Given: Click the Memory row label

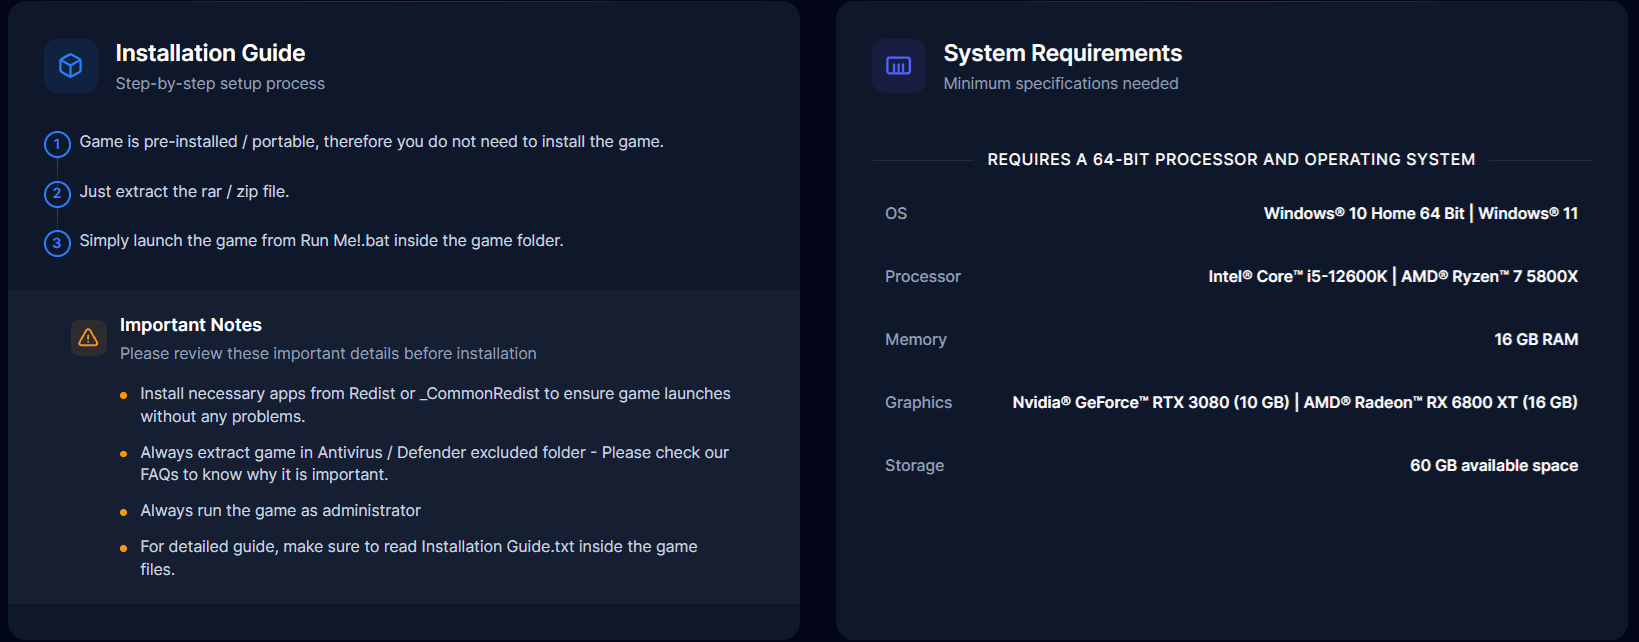Looking at the screenshot, I should (x=916, y=340).
